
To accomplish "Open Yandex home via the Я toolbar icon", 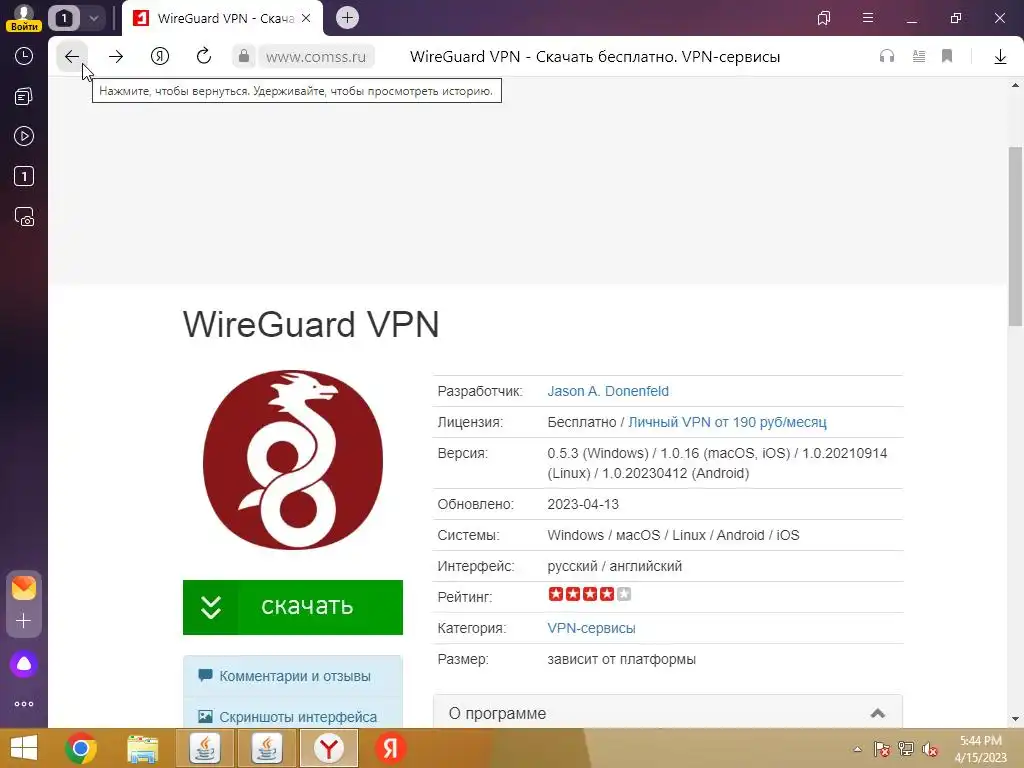I will [160, 57].
